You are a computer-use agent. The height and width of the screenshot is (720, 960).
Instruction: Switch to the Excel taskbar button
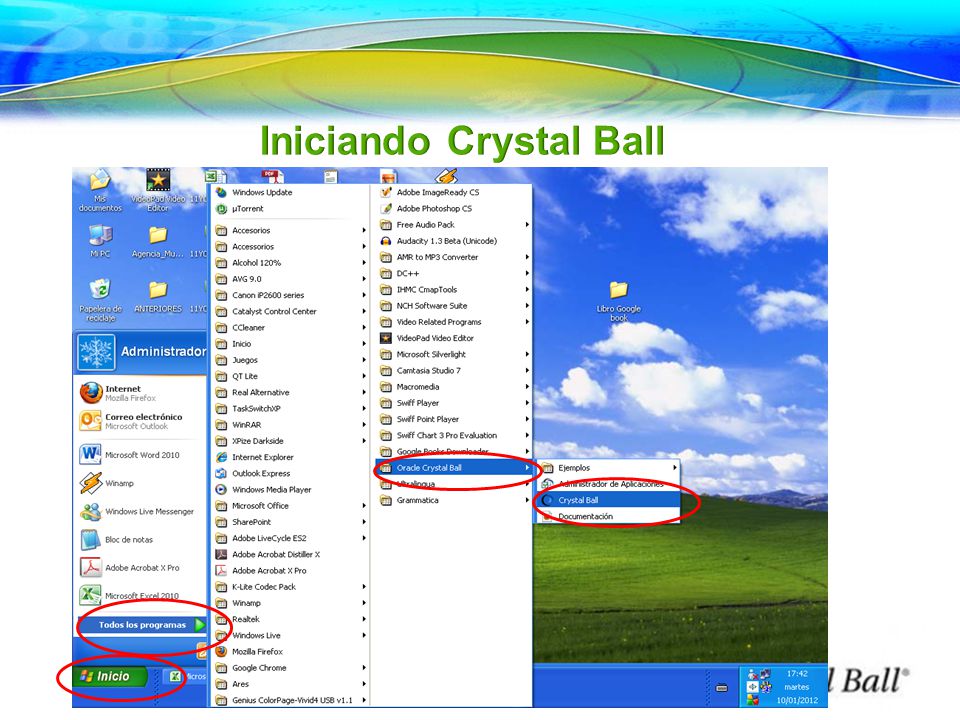click(187, 677)
